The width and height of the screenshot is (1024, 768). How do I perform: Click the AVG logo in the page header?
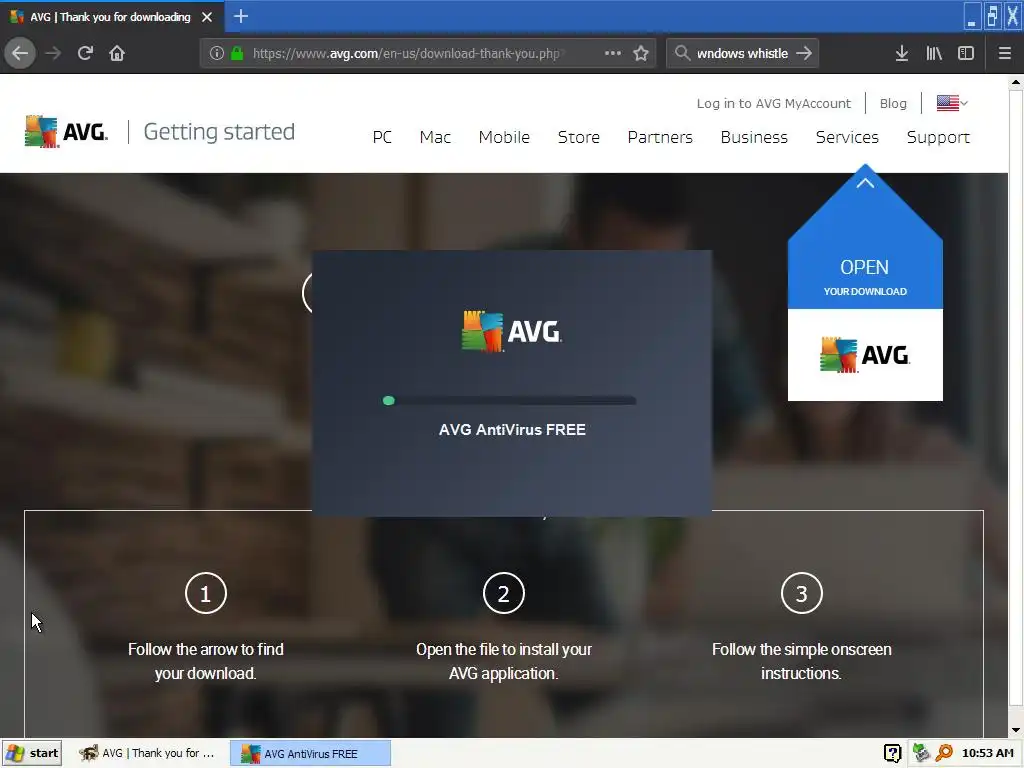coord(66,132)
